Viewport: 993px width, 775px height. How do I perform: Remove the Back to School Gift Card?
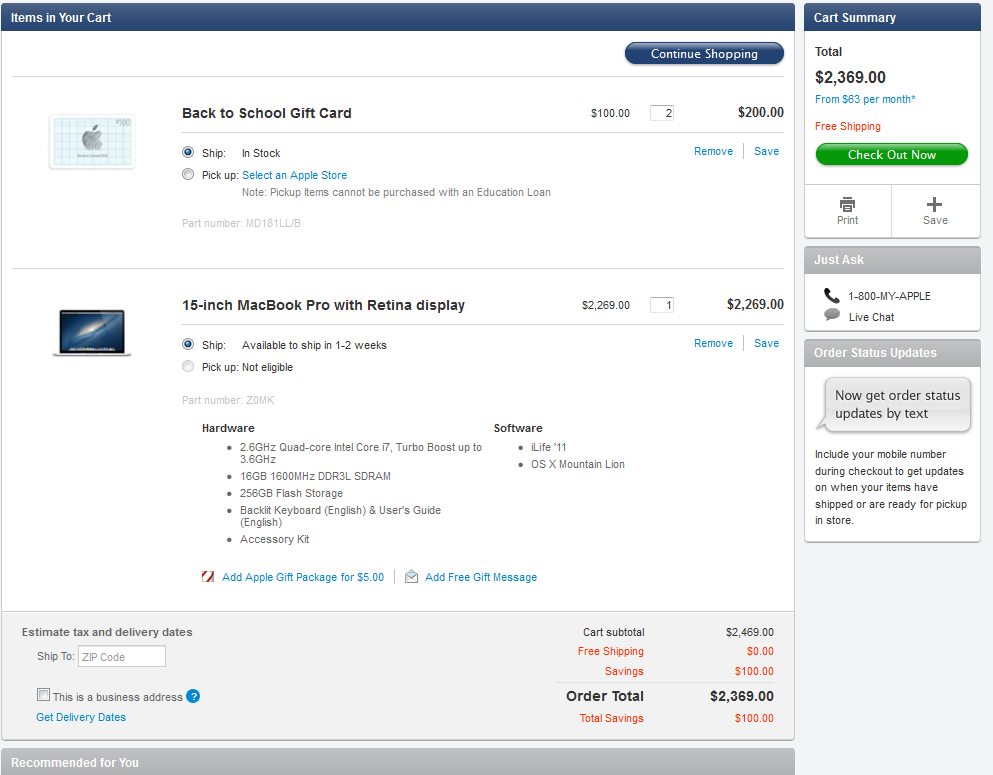(713, 151)
